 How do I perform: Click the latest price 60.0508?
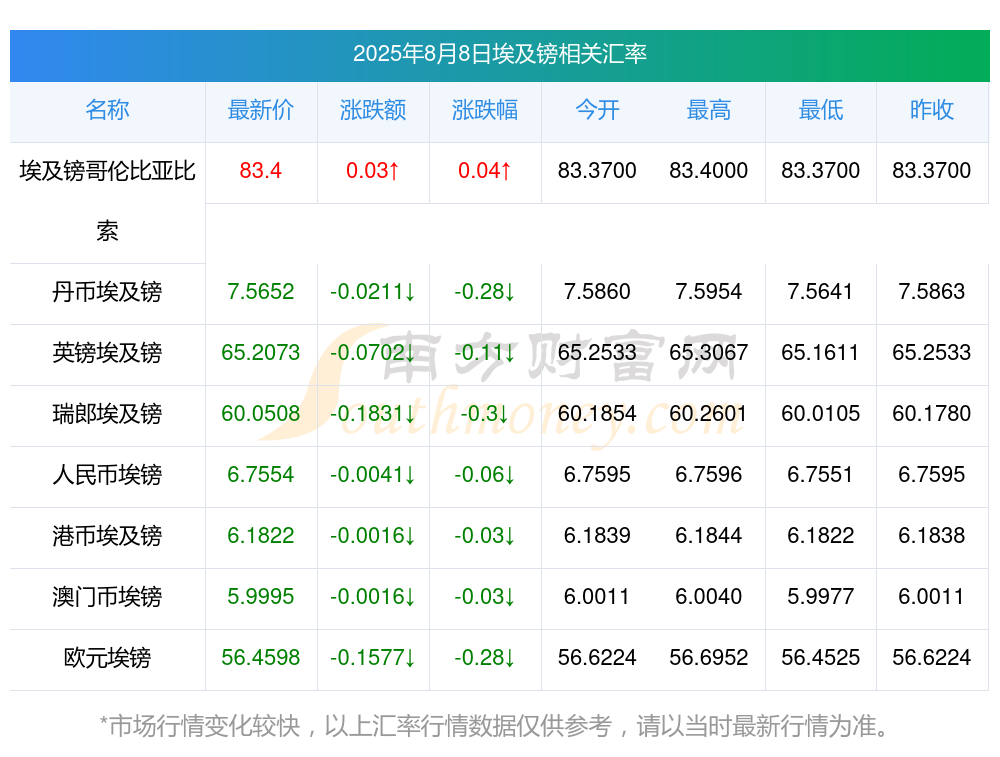(x=260, y=413)
